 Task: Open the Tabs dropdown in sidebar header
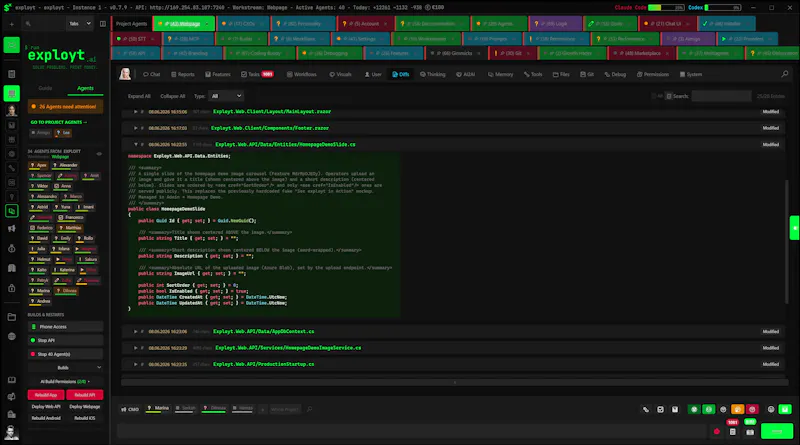[x=80, y=23]
